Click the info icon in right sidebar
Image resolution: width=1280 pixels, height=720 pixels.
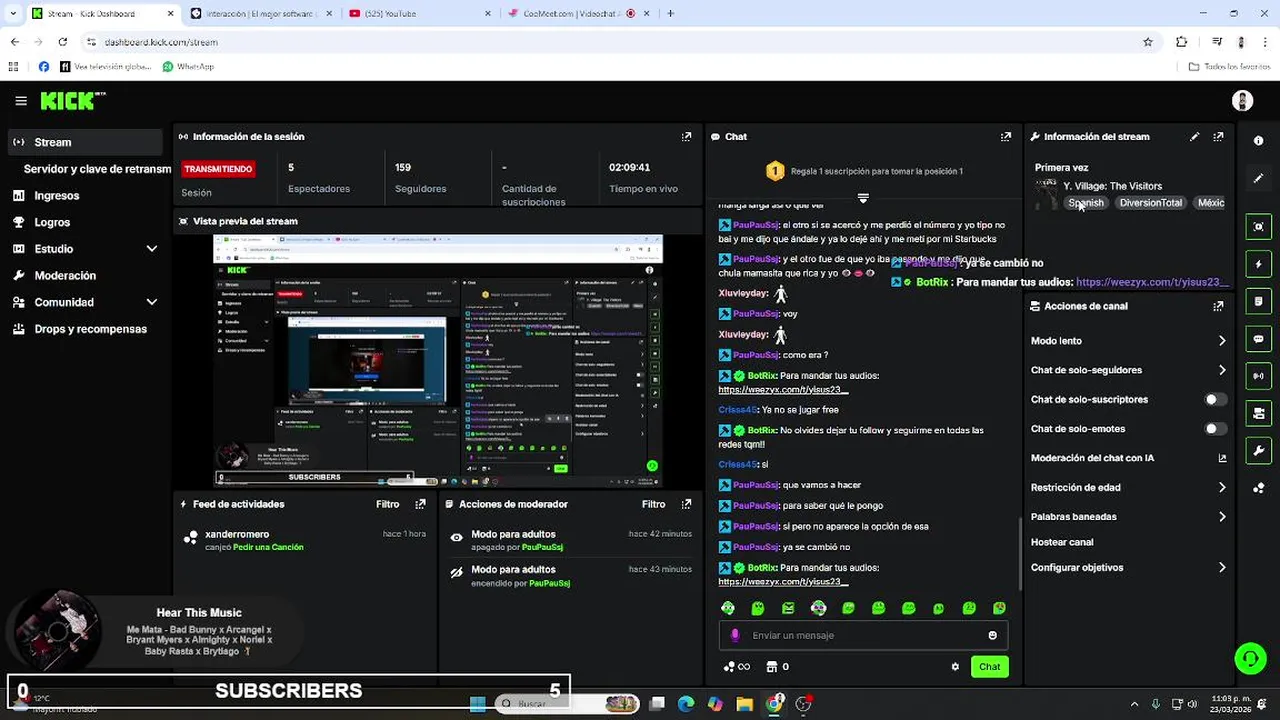[1258, 141]
